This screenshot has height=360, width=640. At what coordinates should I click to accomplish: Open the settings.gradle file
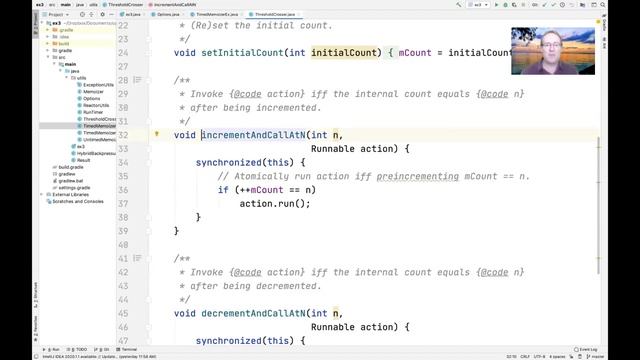(71, 188)
